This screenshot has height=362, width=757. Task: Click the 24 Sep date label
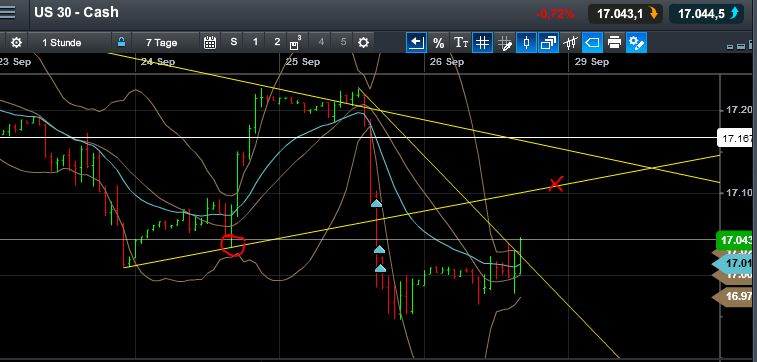(158, 62)
